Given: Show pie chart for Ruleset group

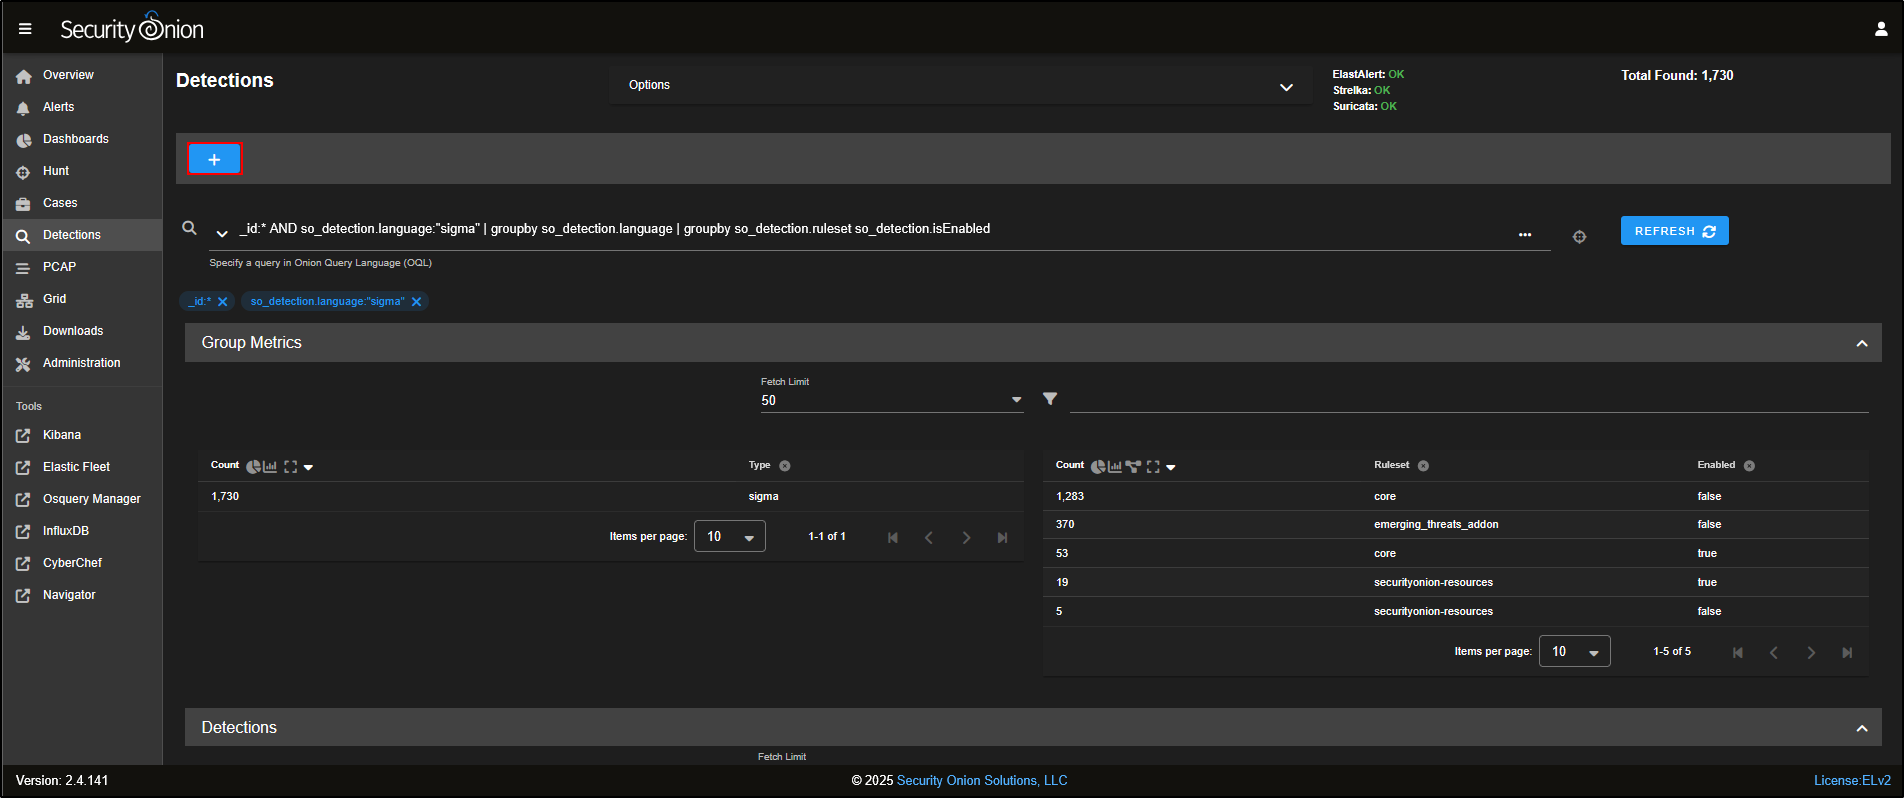Looking at the screenshot, I should click(x=1098, y=467).
